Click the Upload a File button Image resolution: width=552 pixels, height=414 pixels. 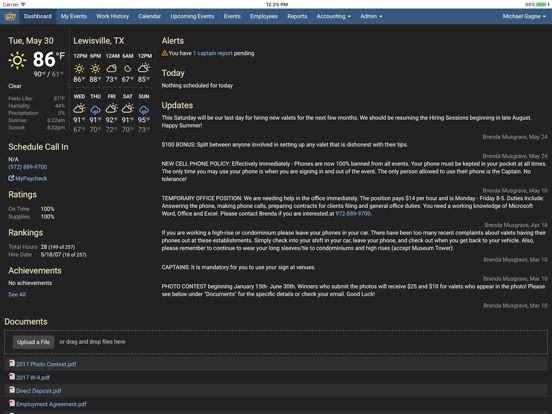pos(33,342)
